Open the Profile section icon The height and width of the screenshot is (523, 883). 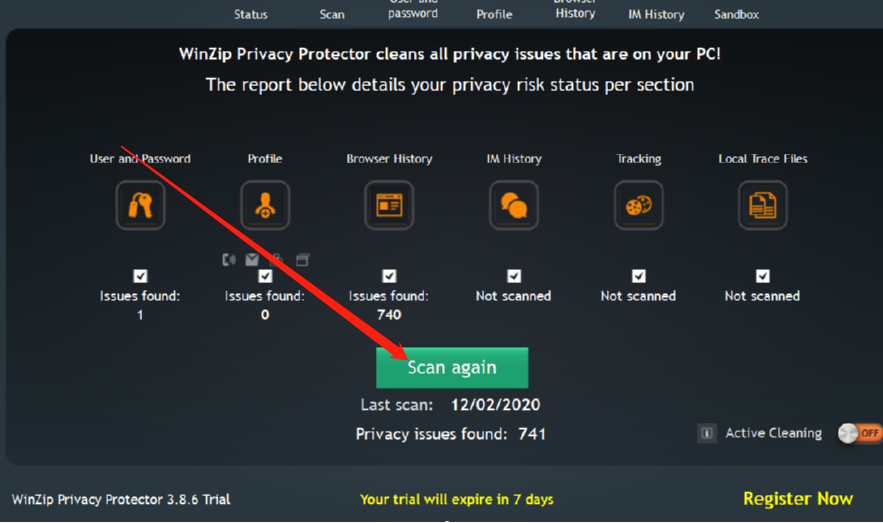point(265,205)
